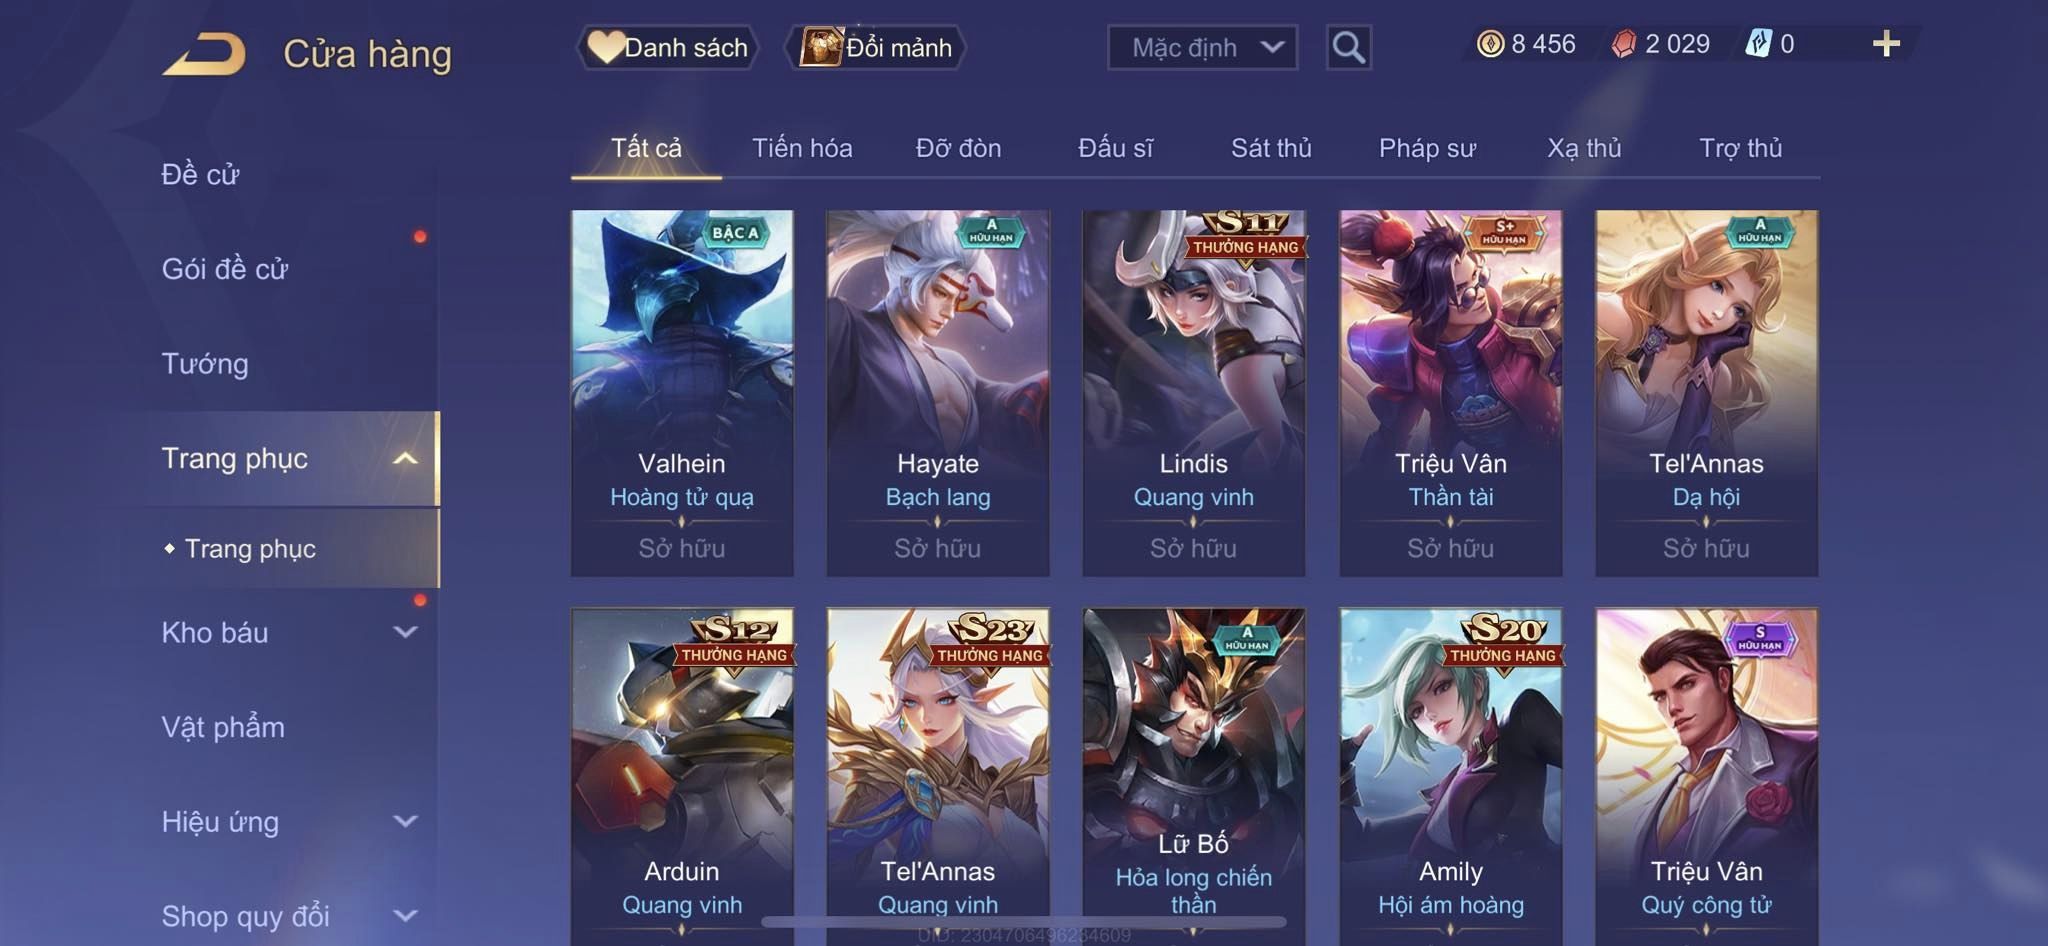Tap the gold coin balance icon
The image size is (2048, 946).
click(1490, 44)
